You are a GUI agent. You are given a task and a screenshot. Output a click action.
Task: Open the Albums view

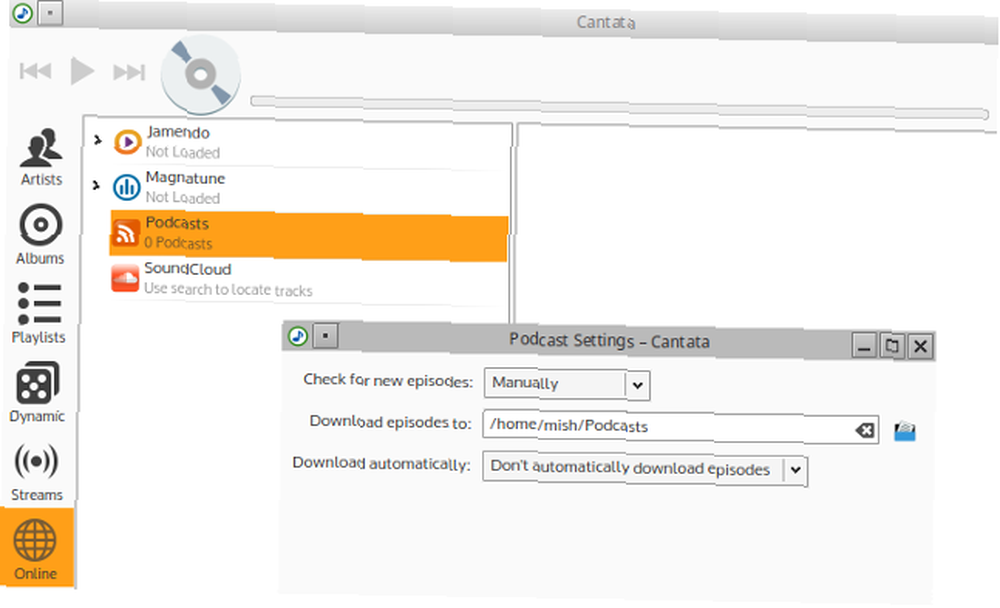click(x=40, y=234)
